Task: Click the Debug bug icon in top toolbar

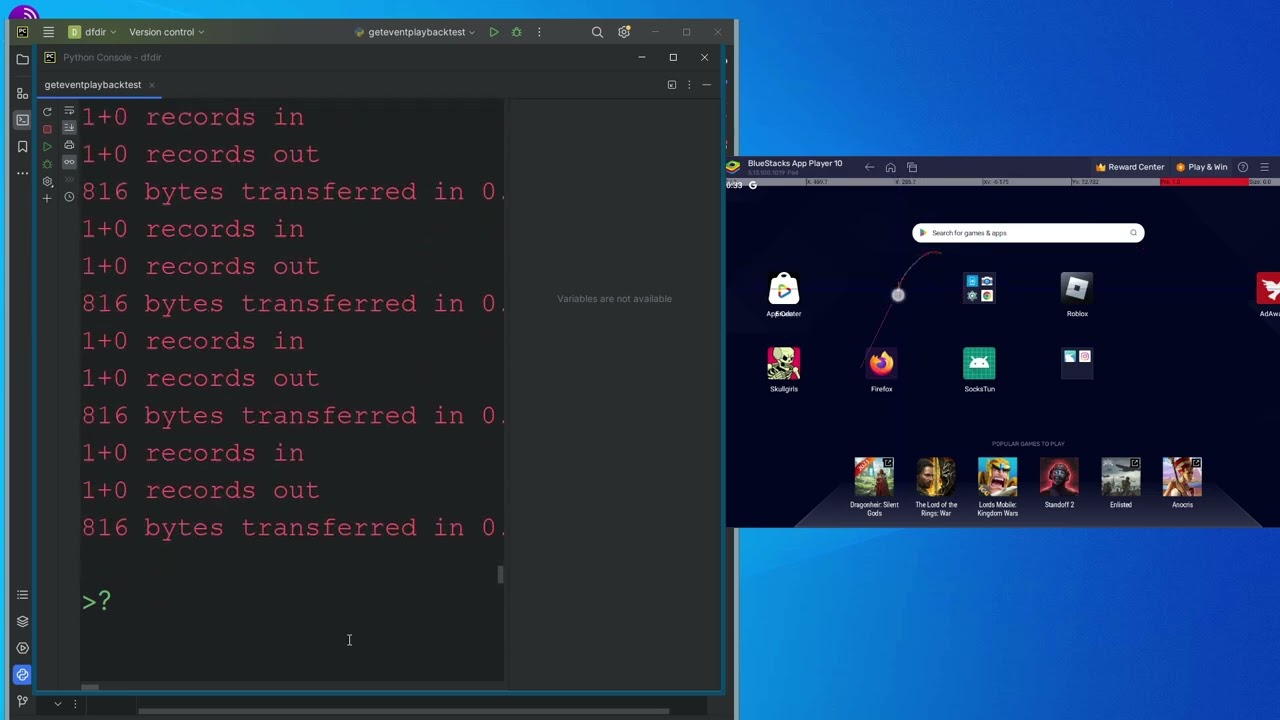Action: coord(516,32)
